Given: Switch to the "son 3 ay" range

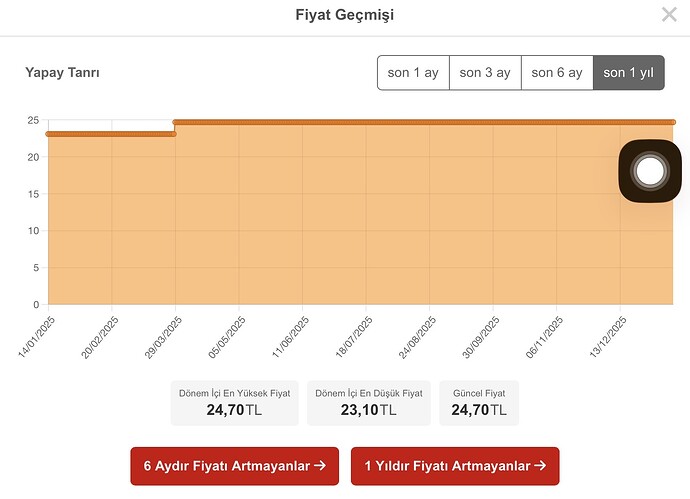Looking at the screenshot, I should pyautogui.click(x=485, y=73).
